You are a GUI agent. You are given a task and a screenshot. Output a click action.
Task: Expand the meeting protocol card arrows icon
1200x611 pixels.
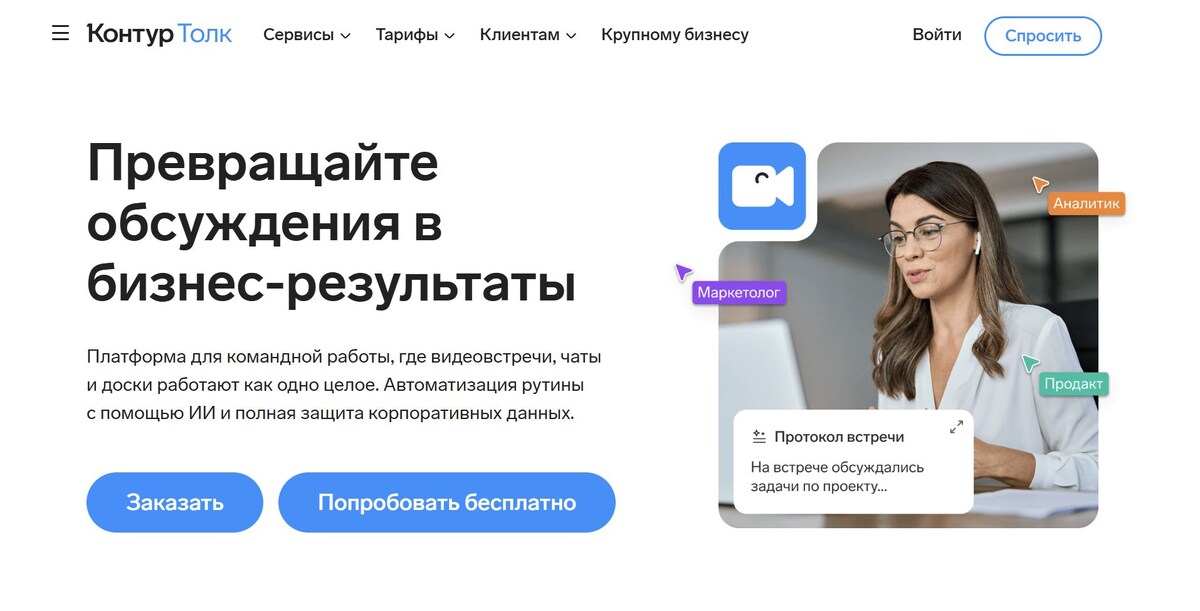(x=956, y=427)
